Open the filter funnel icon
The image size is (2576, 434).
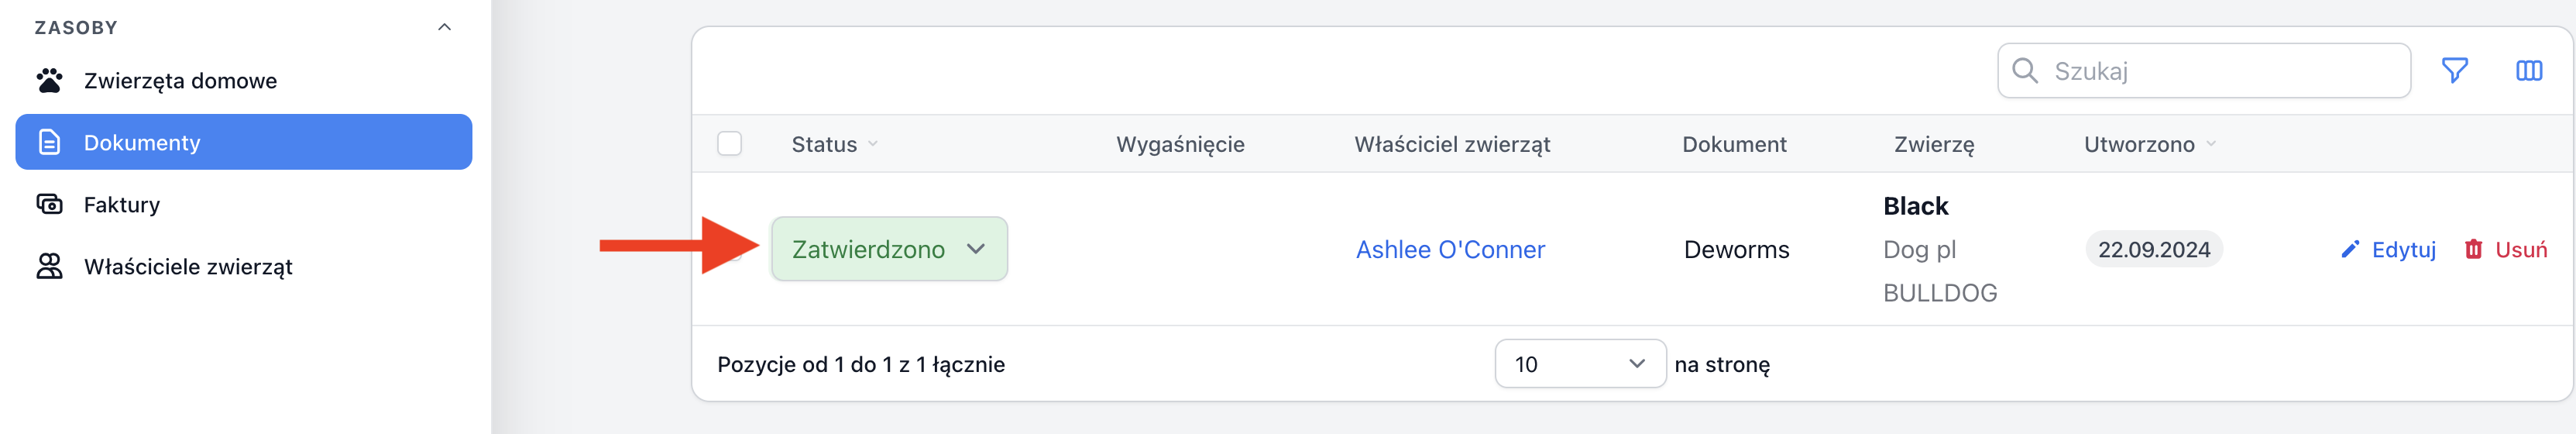click(2454, 71)
